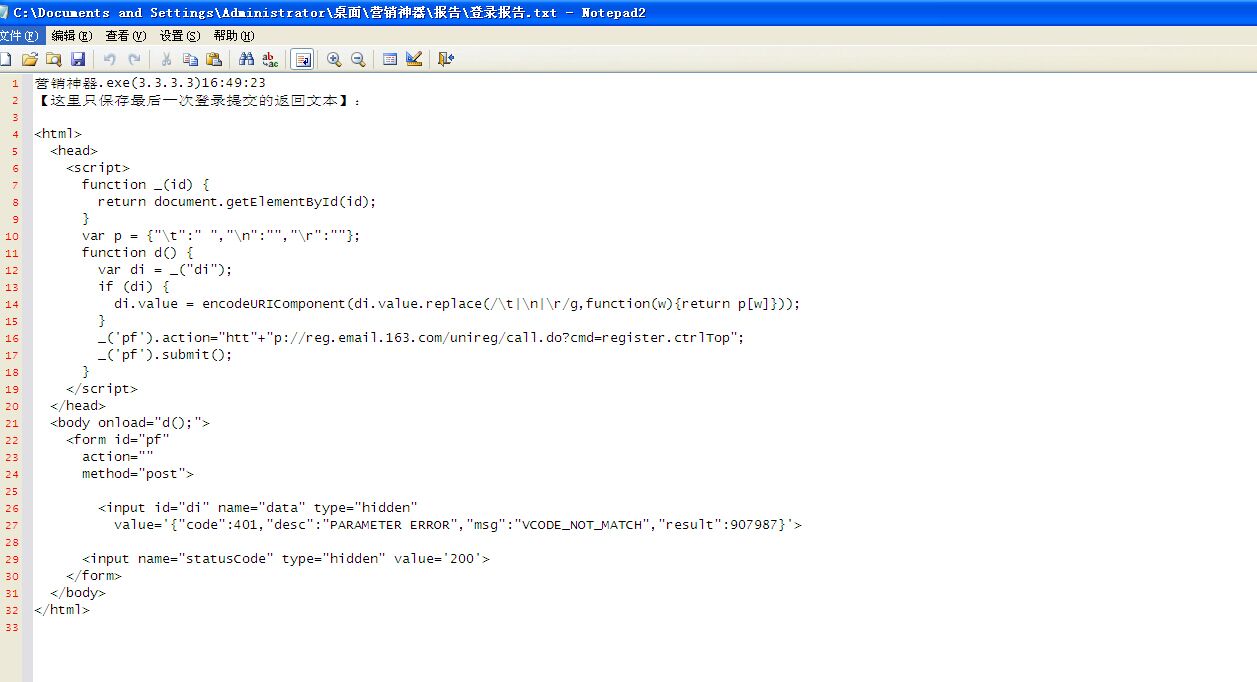Zoom in with the magnifier plus icon
1257x682 pixels.
click(x=334, y=60)
